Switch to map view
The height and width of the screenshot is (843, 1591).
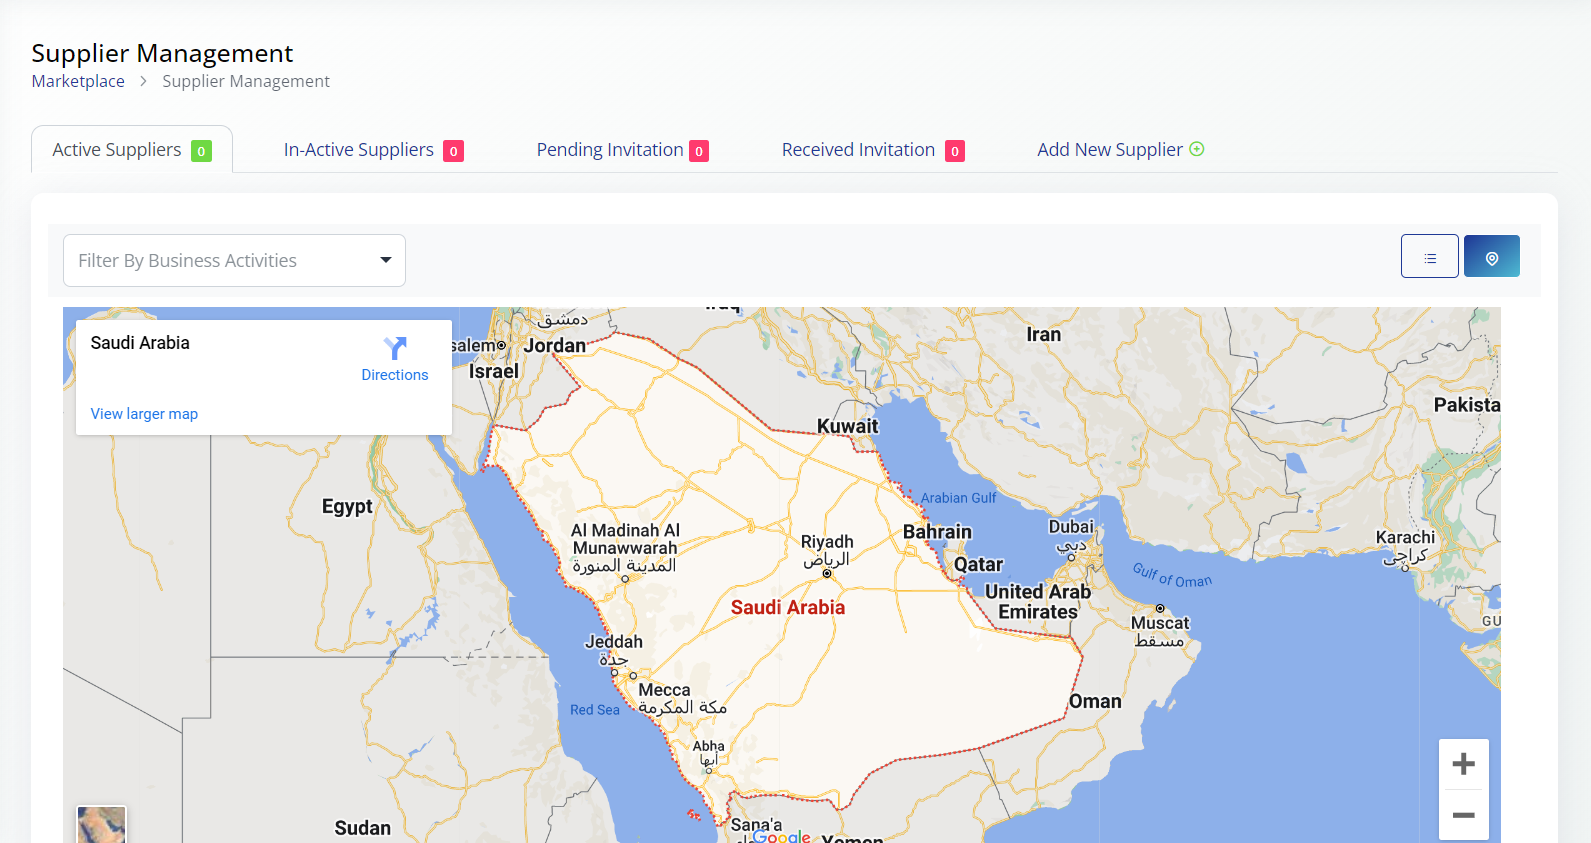point(1491,257)
